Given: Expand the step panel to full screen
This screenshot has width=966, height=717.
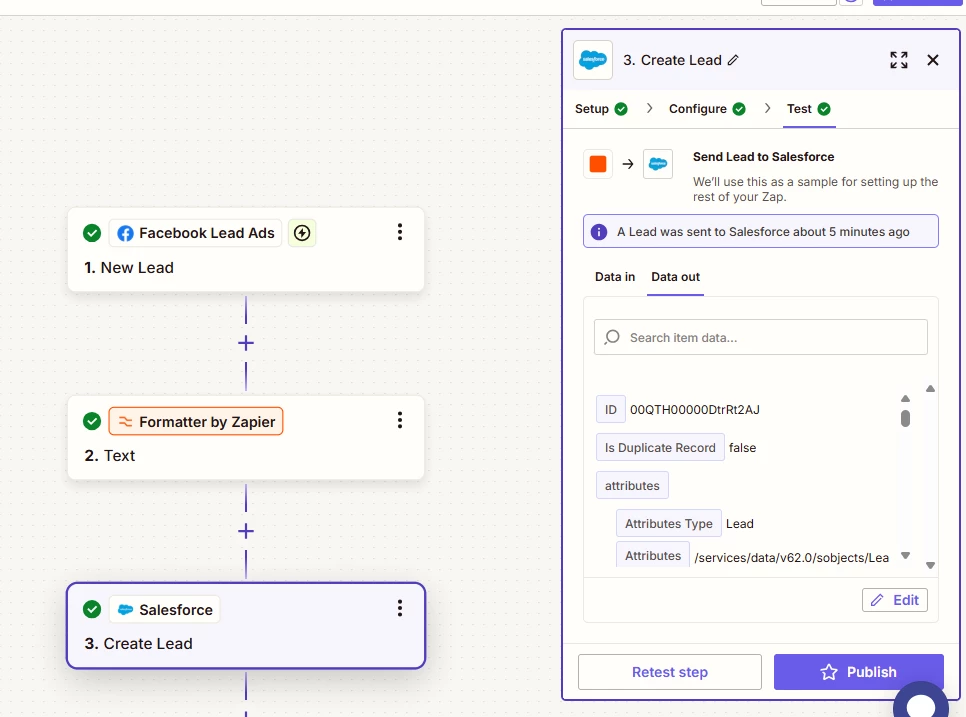Looking at the screenshot, I should pos(899,60).
